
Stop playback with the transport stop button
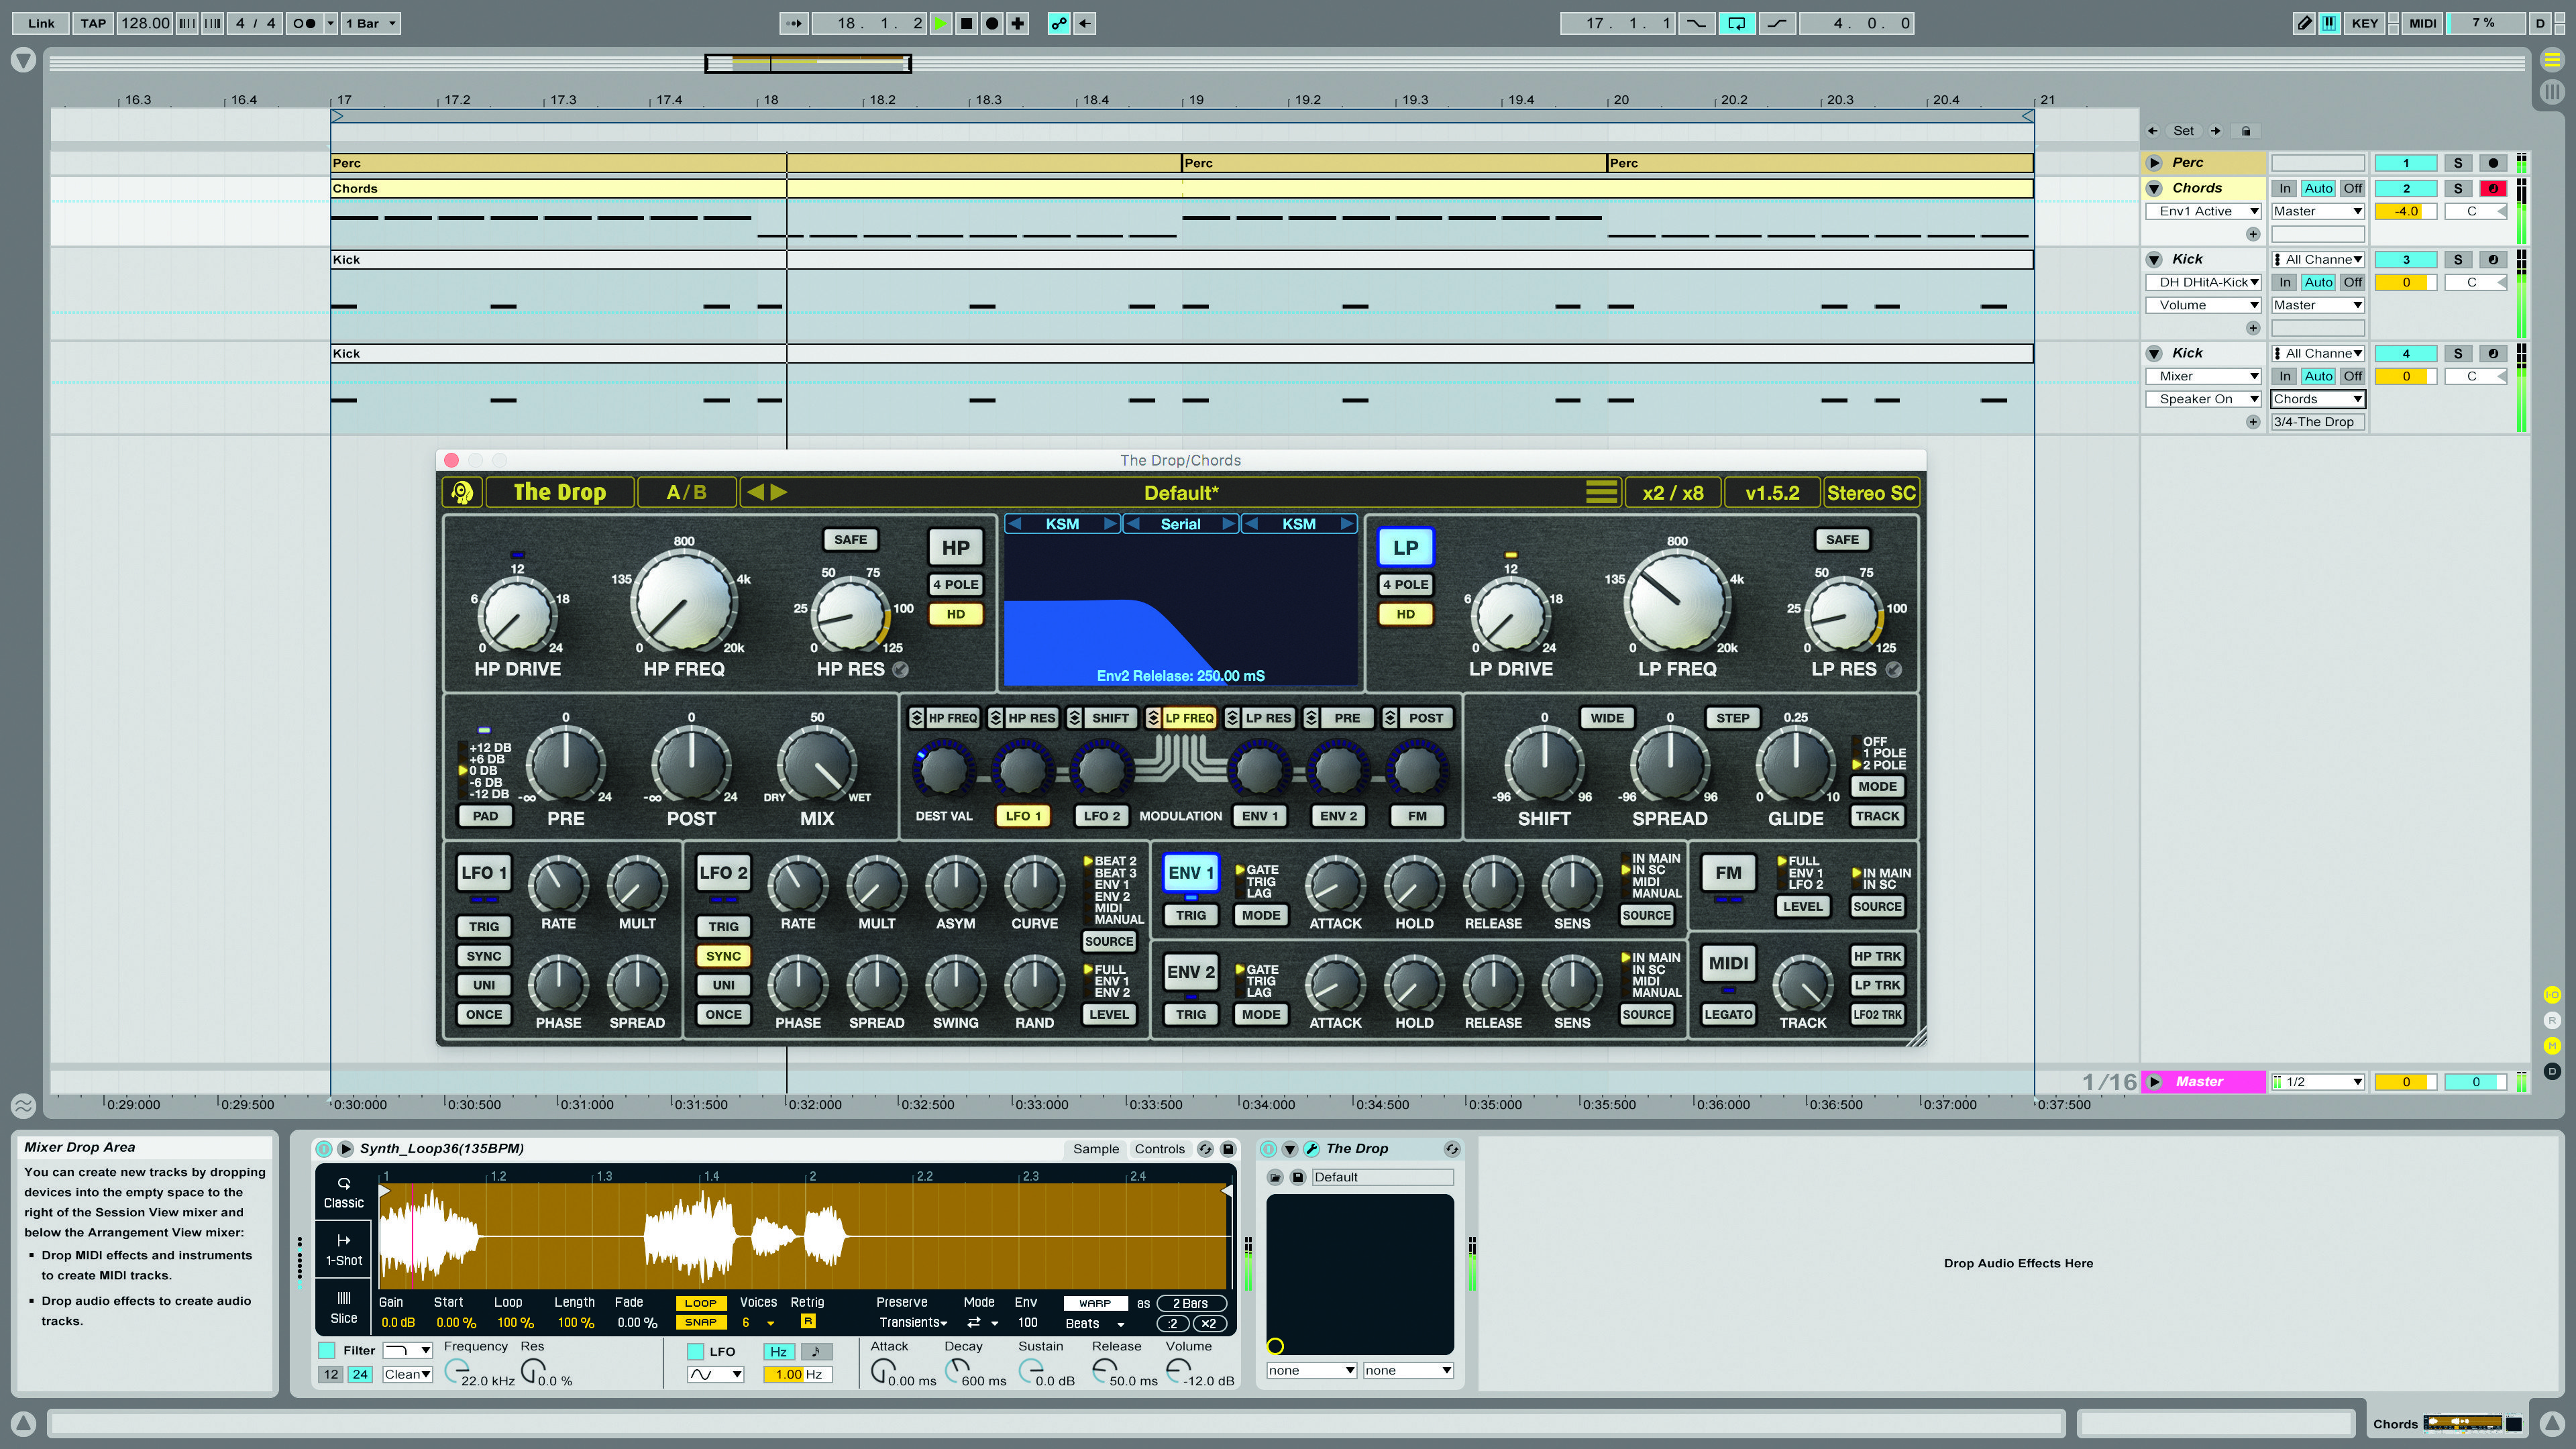coord(967,23)
